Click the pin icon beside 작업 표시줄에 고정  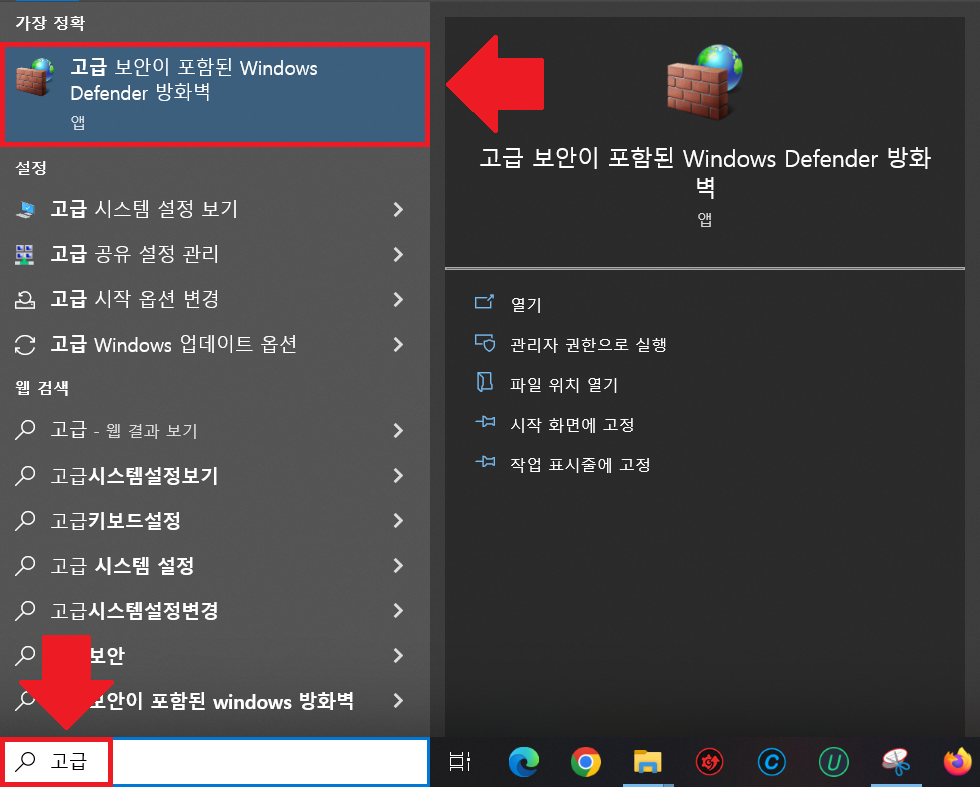(x=485, y=462)
